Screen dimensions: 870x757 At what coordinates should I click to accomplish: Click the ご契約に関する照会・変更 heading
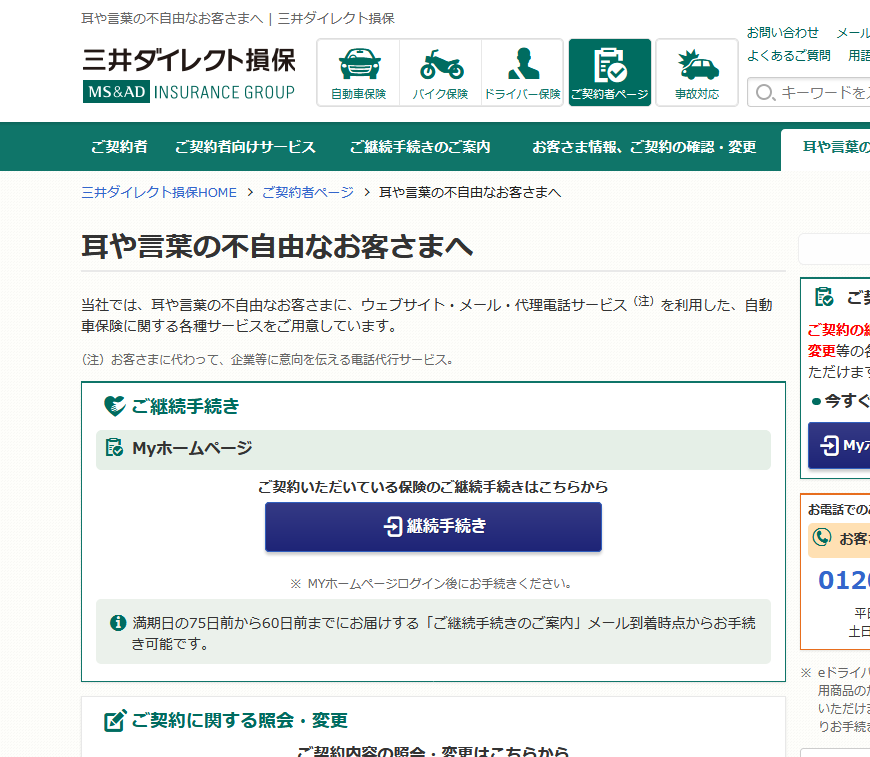pyautogui.click(x=240, y=720)
